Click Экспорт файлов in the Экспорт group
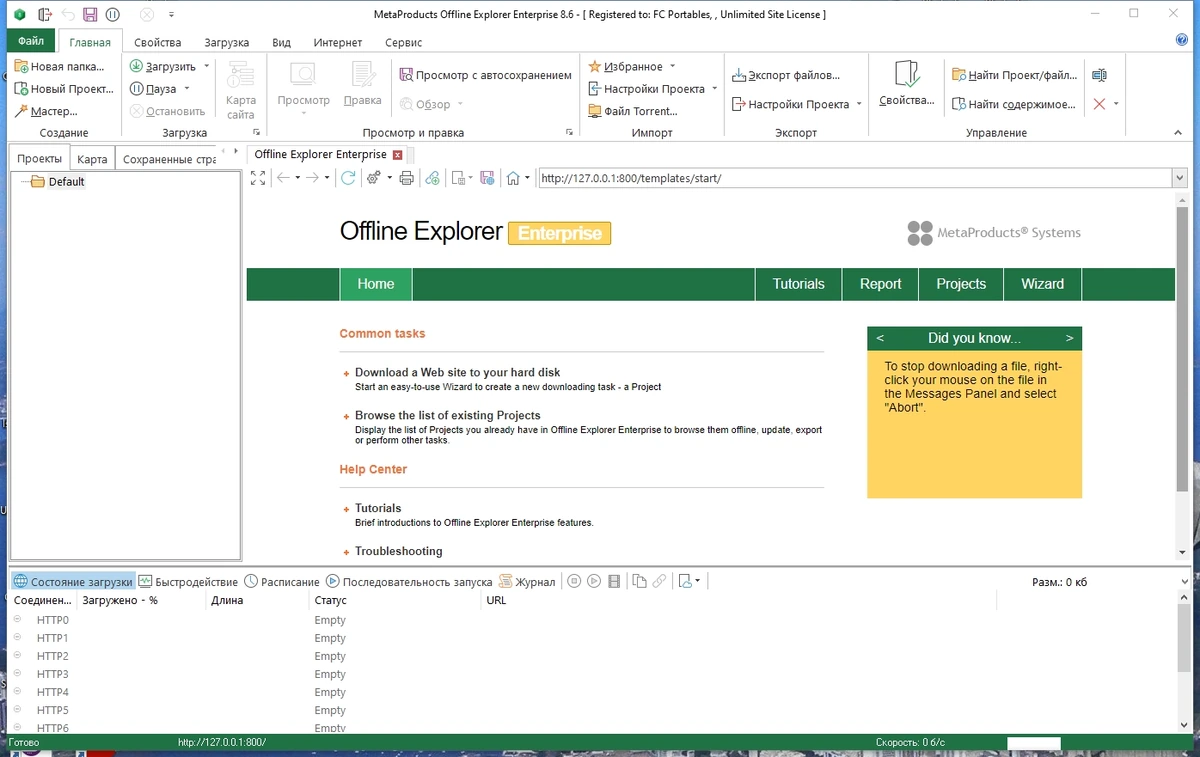Viewport: 1200px width, 757px height. 786,75
